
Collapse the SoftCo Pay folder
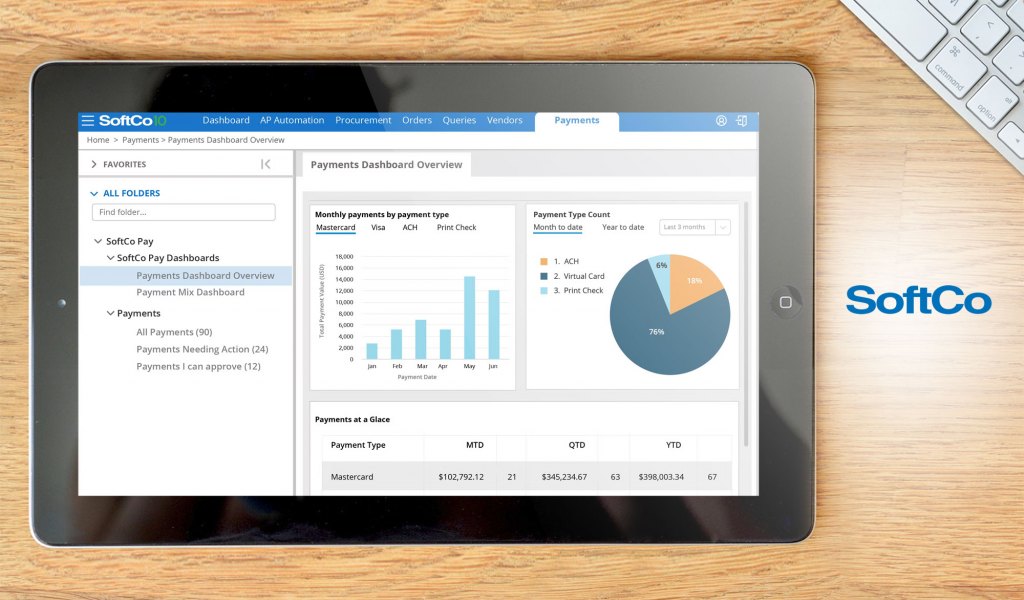99,241
